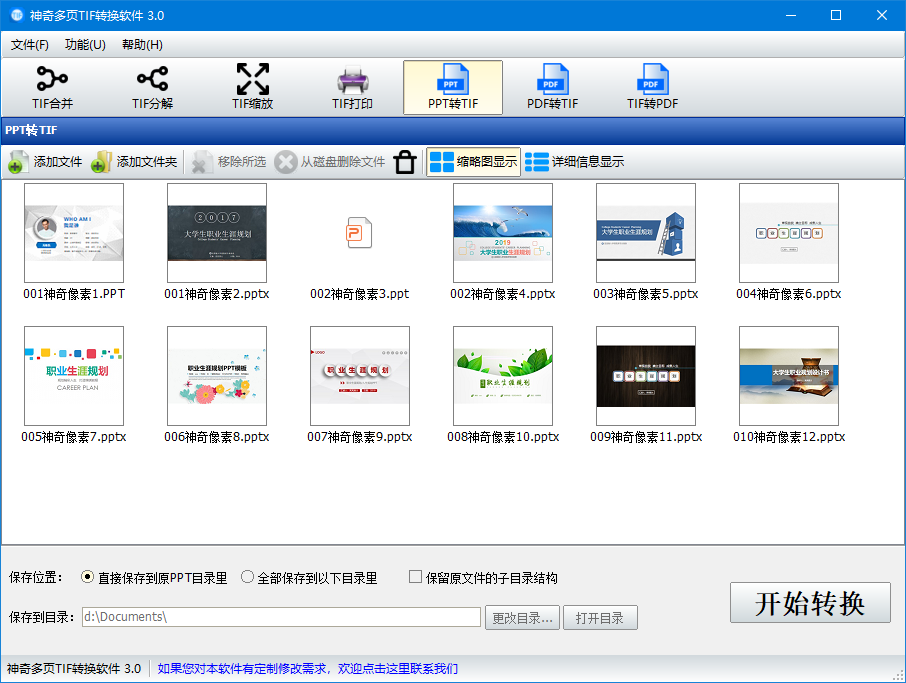Click 添加文件夹 to add a folder
Image resolution: width=906 pixels, height=683 pixels.
coord(134,162)
